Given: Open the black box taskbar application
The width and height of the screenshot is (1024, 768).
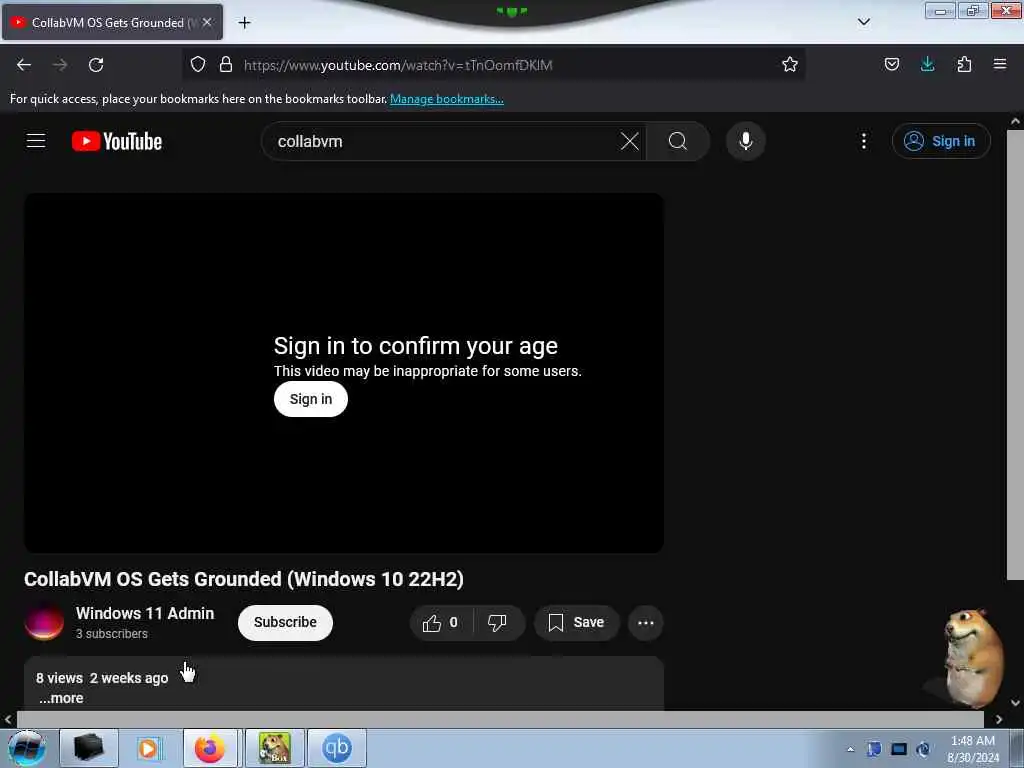Looking at the screenshot, I should pyautogui.click(x=89, y=748).
